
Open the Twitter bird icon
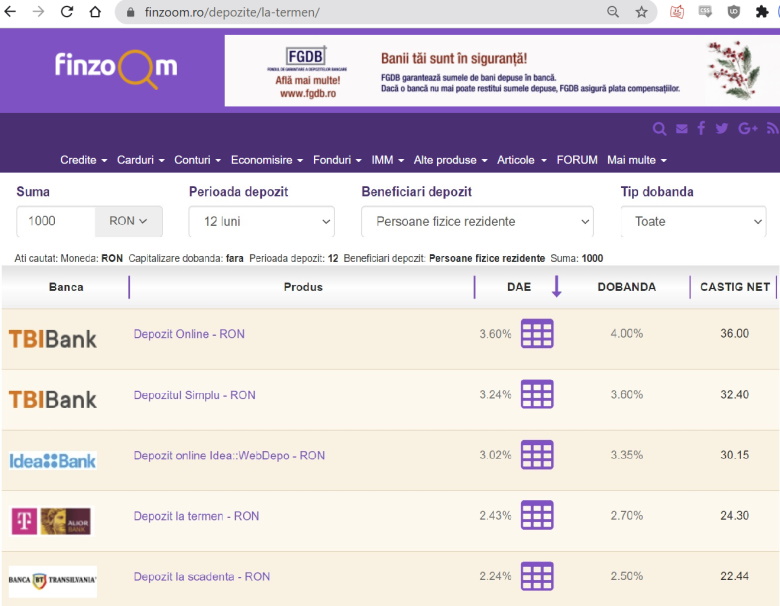click(722, 128)
